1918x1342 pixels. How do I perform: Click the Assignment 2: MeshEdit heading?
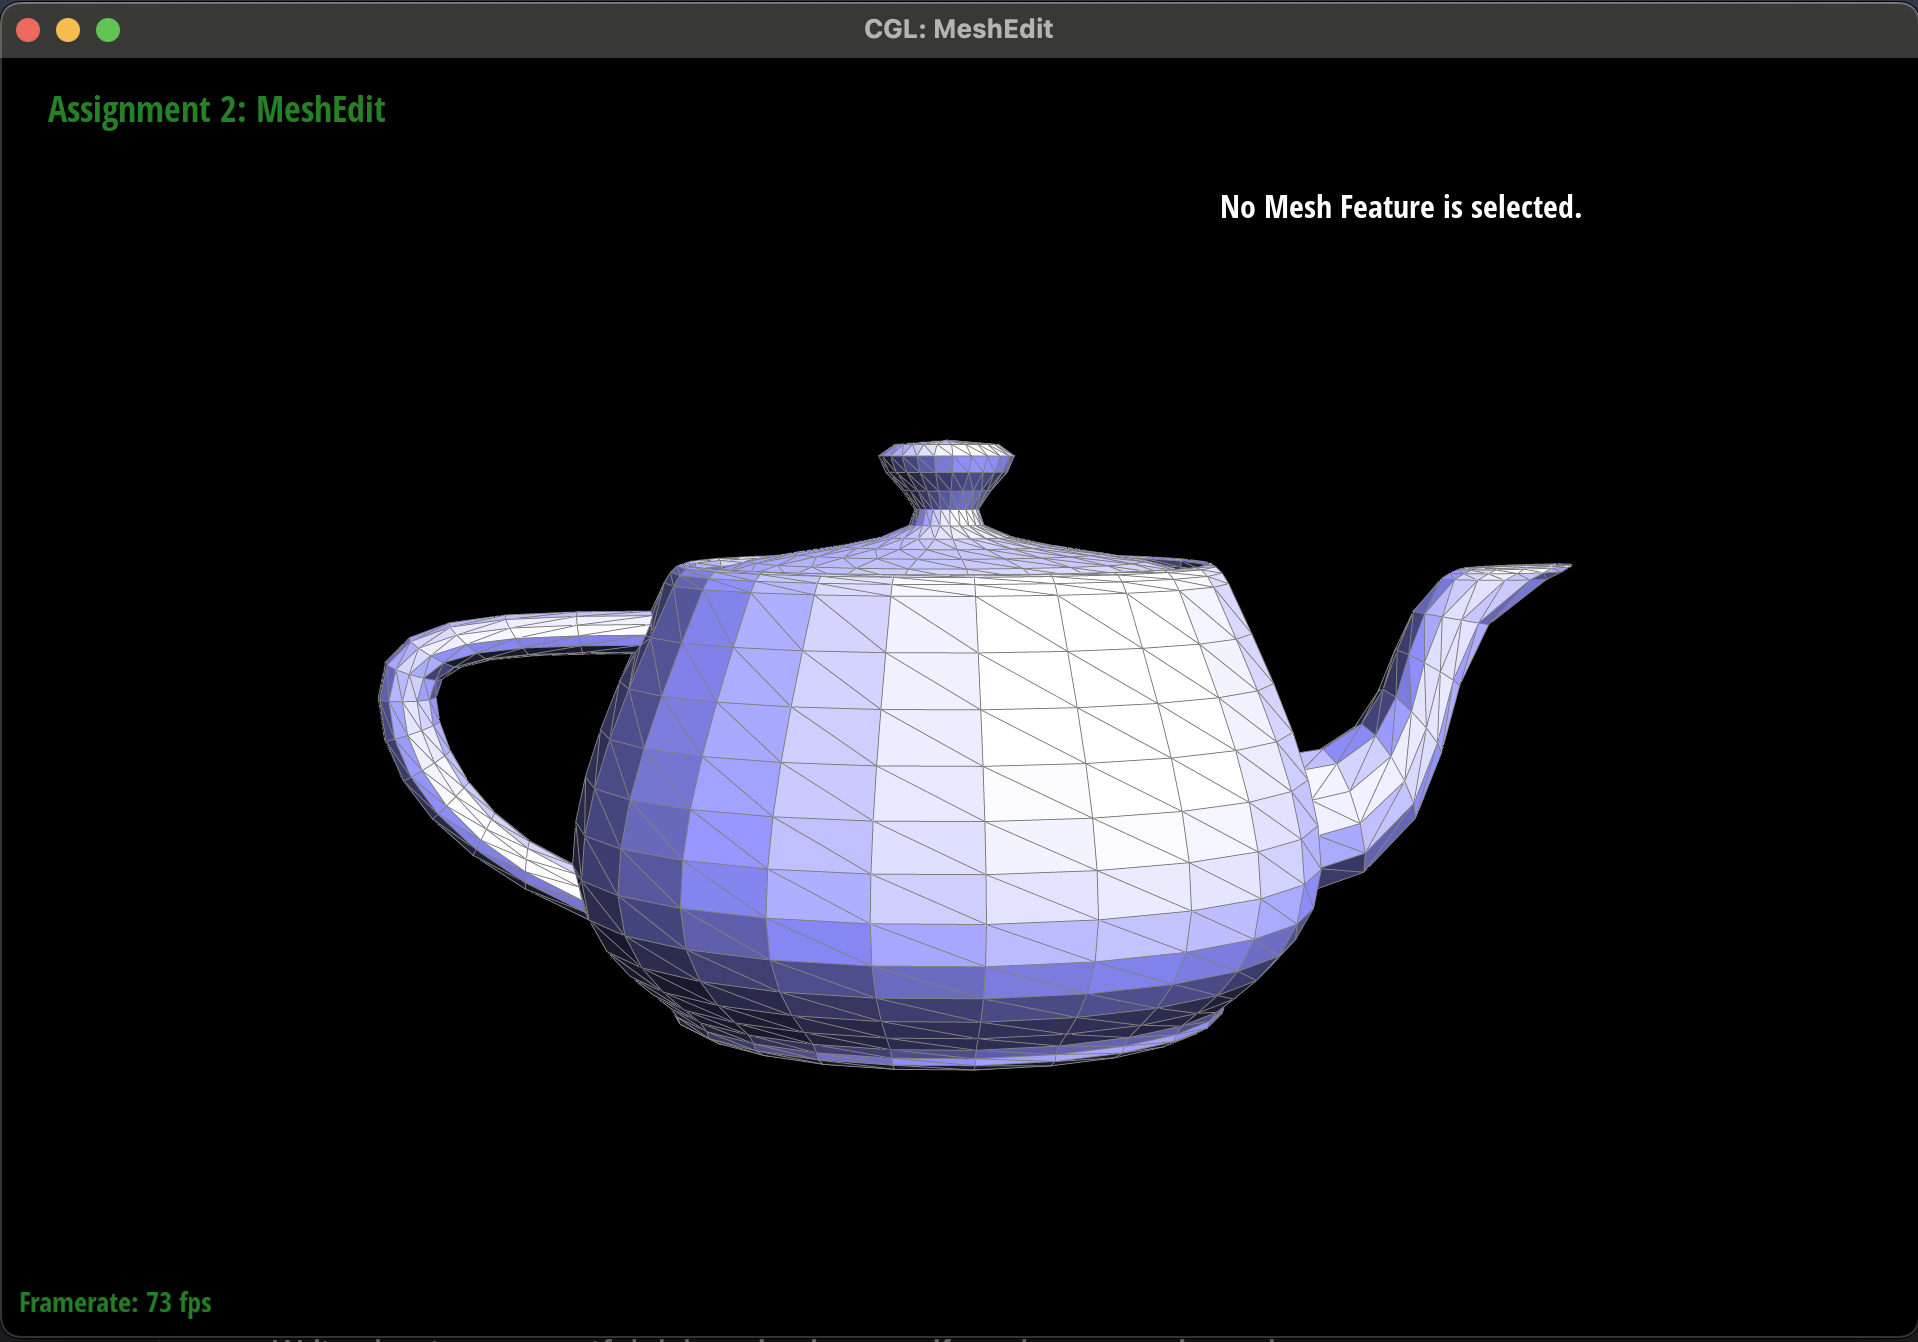[x=216, y=110]
